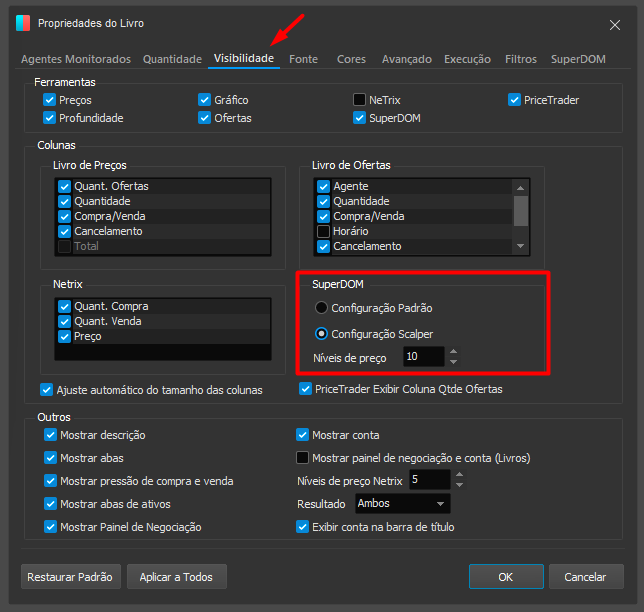Click the Aplicar a Todos button
The height and width of the screenshot is (612, 644).
pos(177,577)
